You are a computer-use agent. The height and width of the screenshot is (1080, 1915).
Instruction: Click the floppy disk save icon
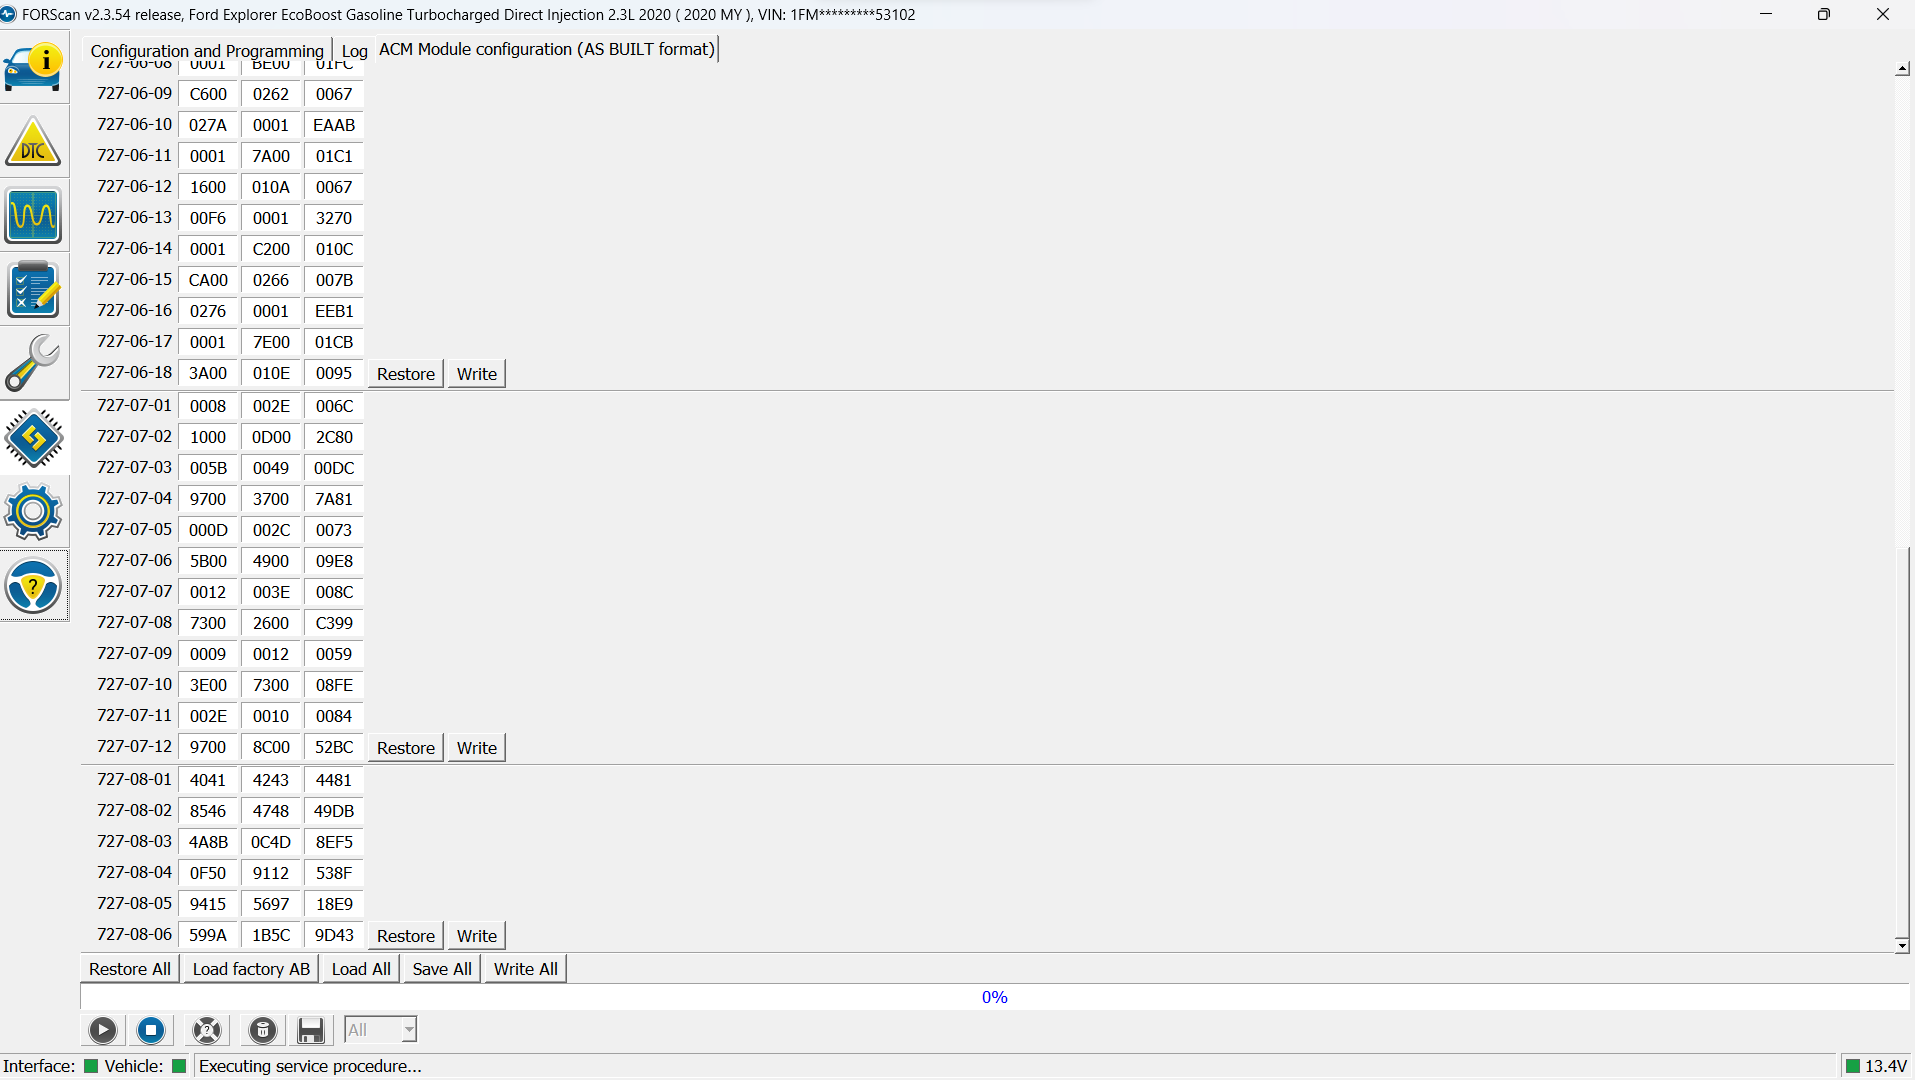tap(311, 1030)
